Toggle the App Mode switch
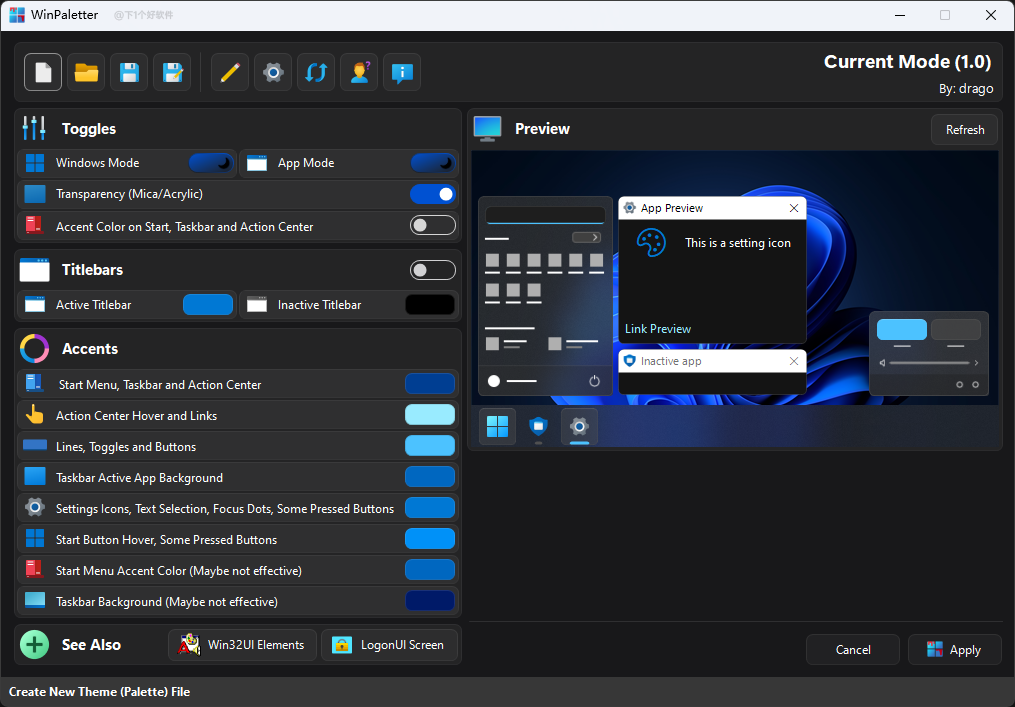Image resolution: width=1015 pixels, height=707 pixels. (432, 163)
